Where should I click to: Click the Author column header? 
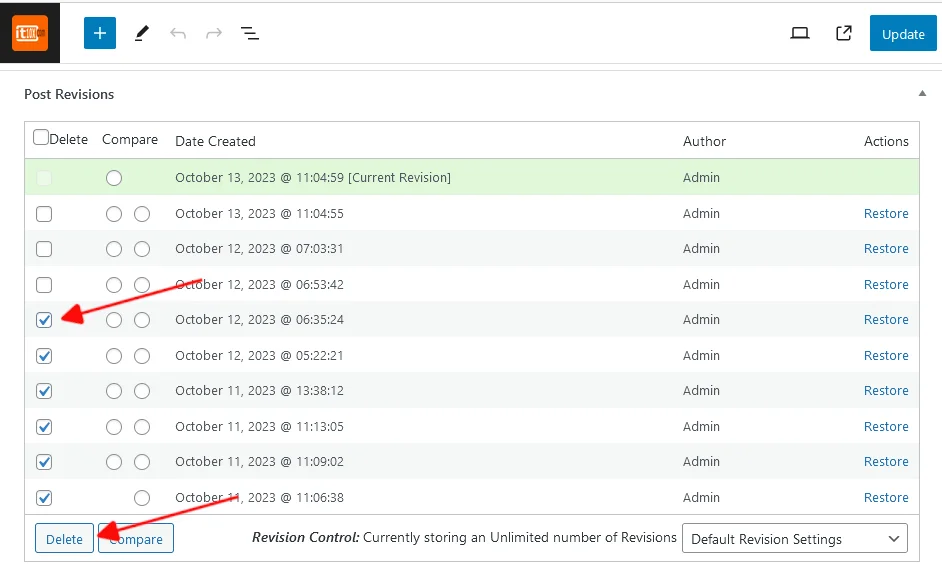coord(704,141)
